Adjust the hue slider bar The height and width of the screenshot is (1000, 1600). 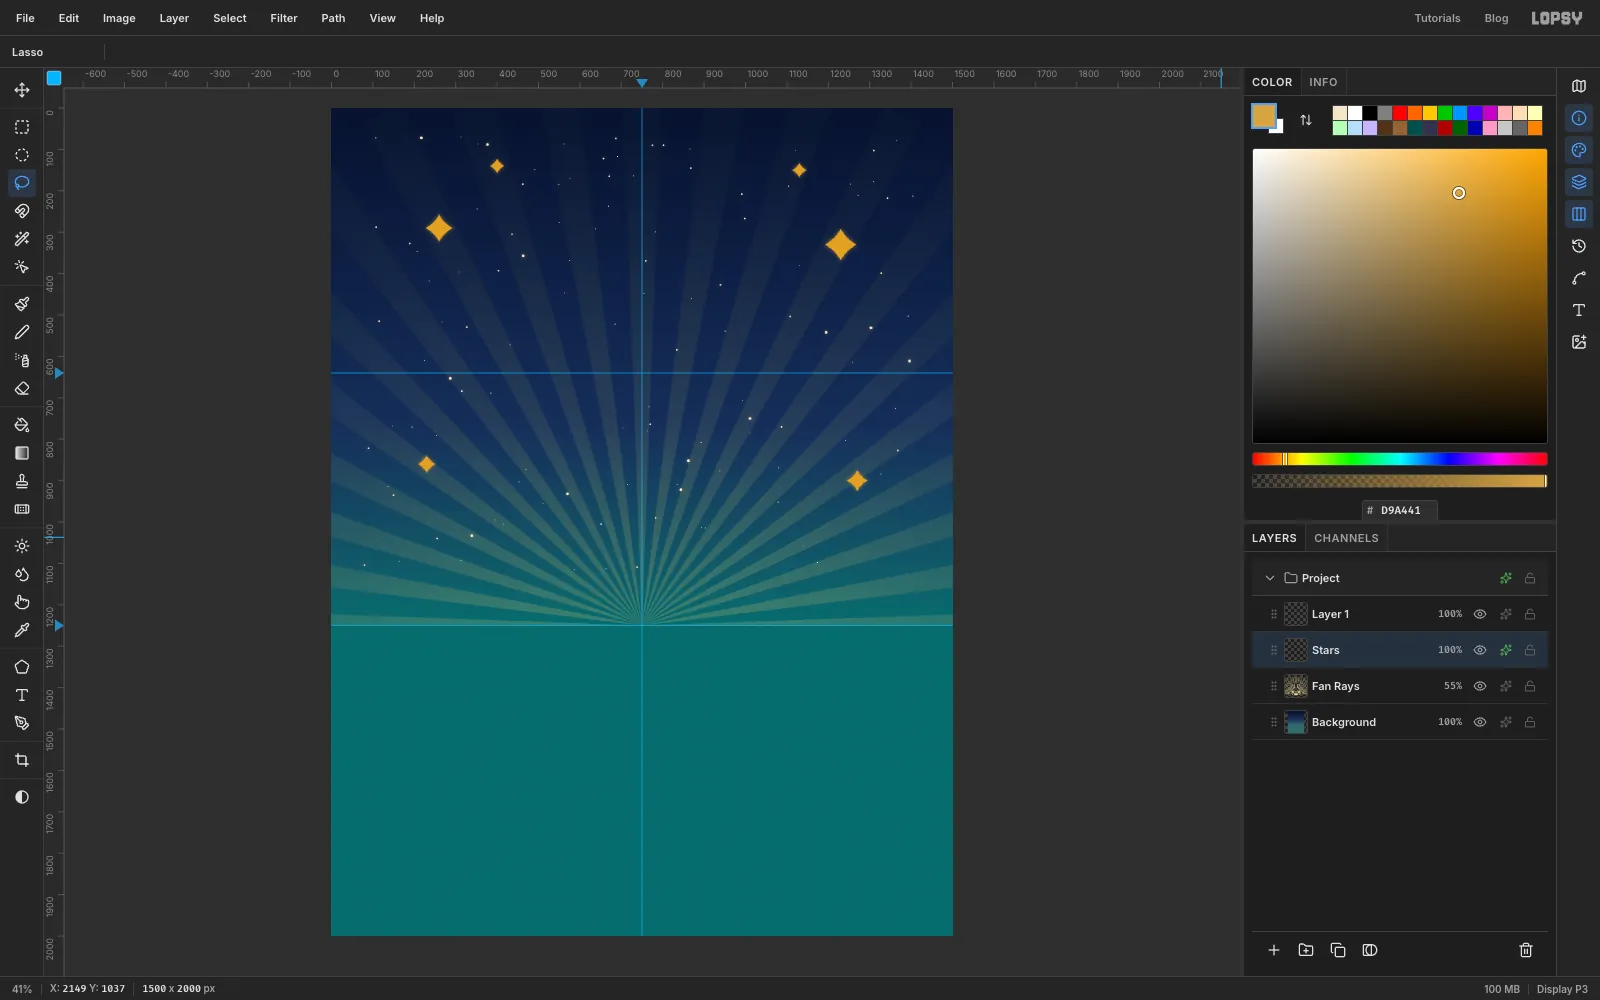tap(1400, 459)
